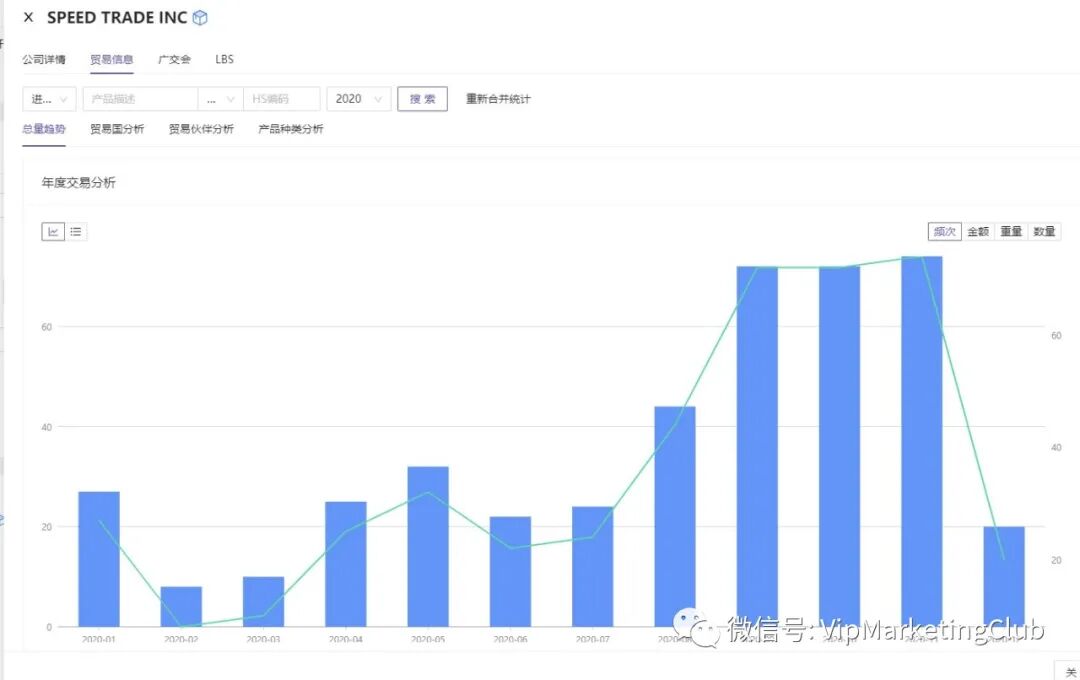Screen dimensions: 1080x680
Task: Select the 产品种类分析 sub-tab
Action: click(291, 129)
